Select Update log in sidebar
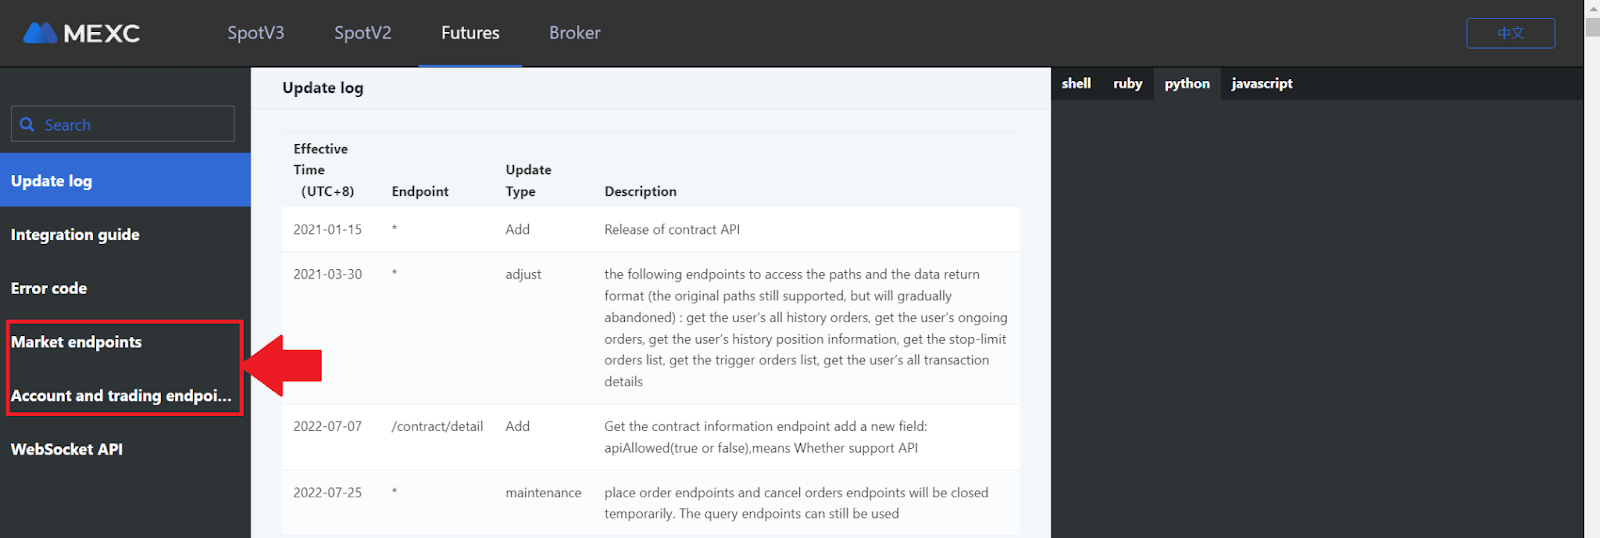1600x538 pixels. pyautogui.click(x=125, y=180)
